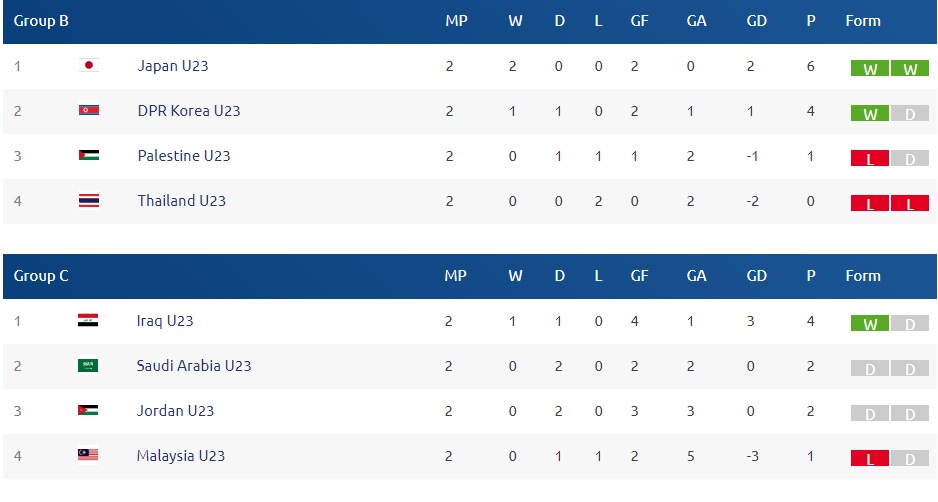
Task: Open the DPR Korea U23 team link
Action: [189, 111]
